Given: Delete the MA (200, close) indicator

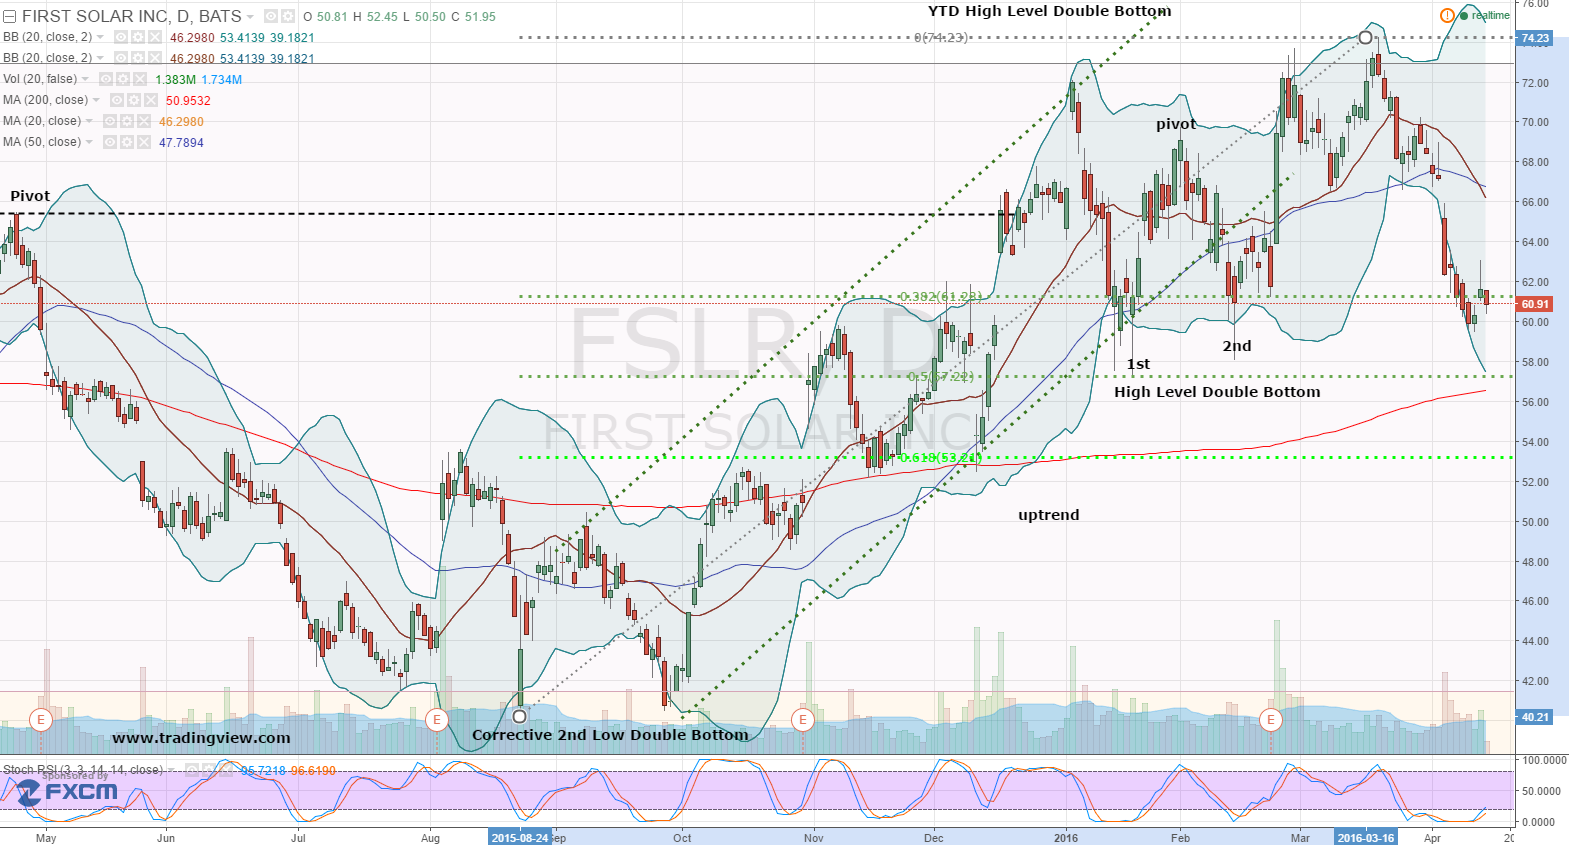Looking at the screenshot, I should 150,101.
